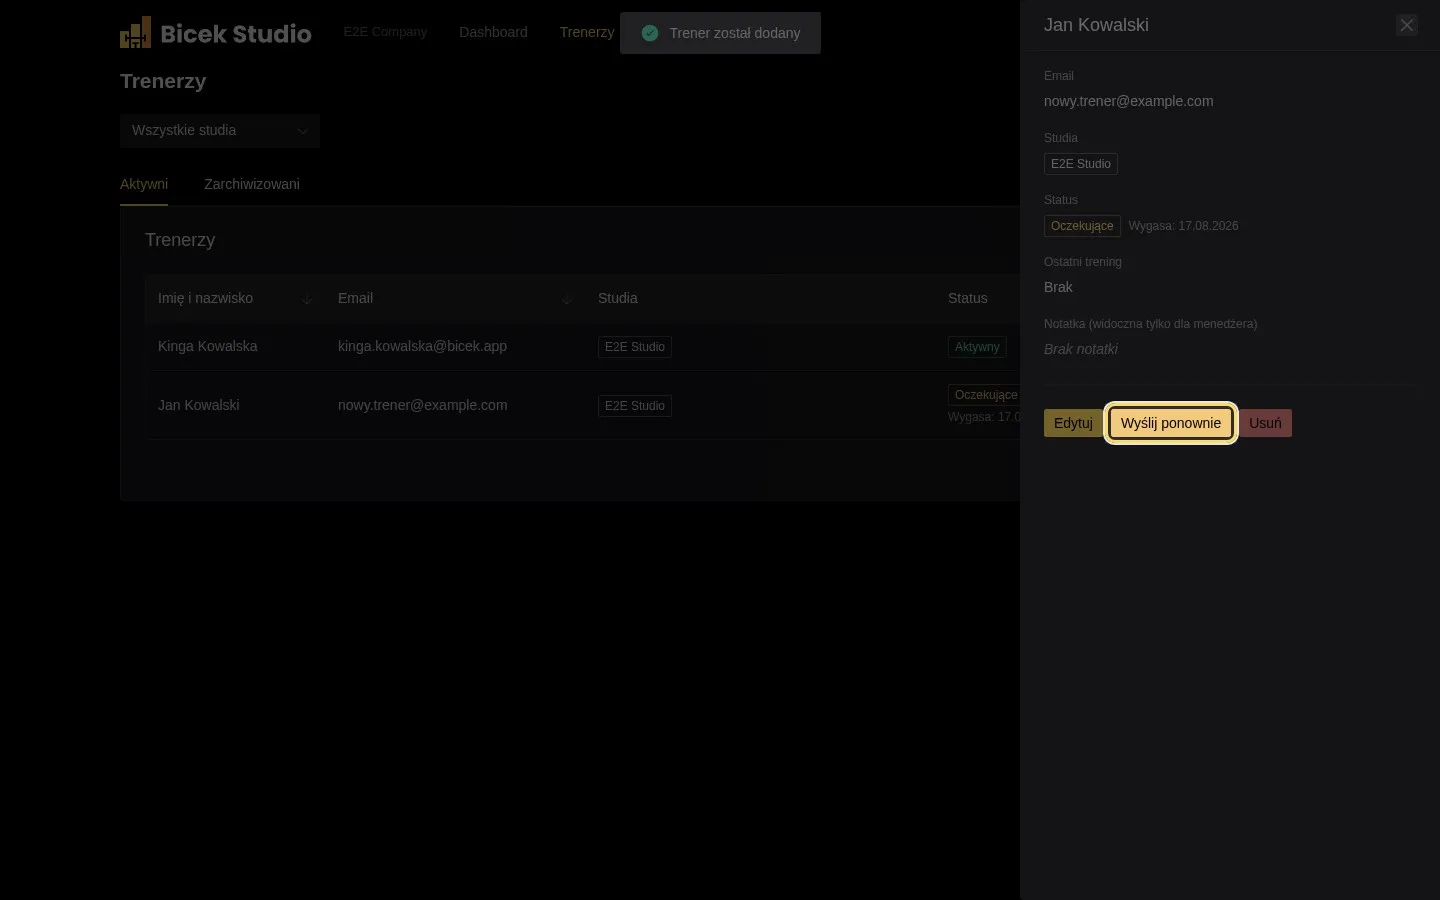
Task: Close the Jan Kowalski details panel
Action: (x=1407, y=25)
